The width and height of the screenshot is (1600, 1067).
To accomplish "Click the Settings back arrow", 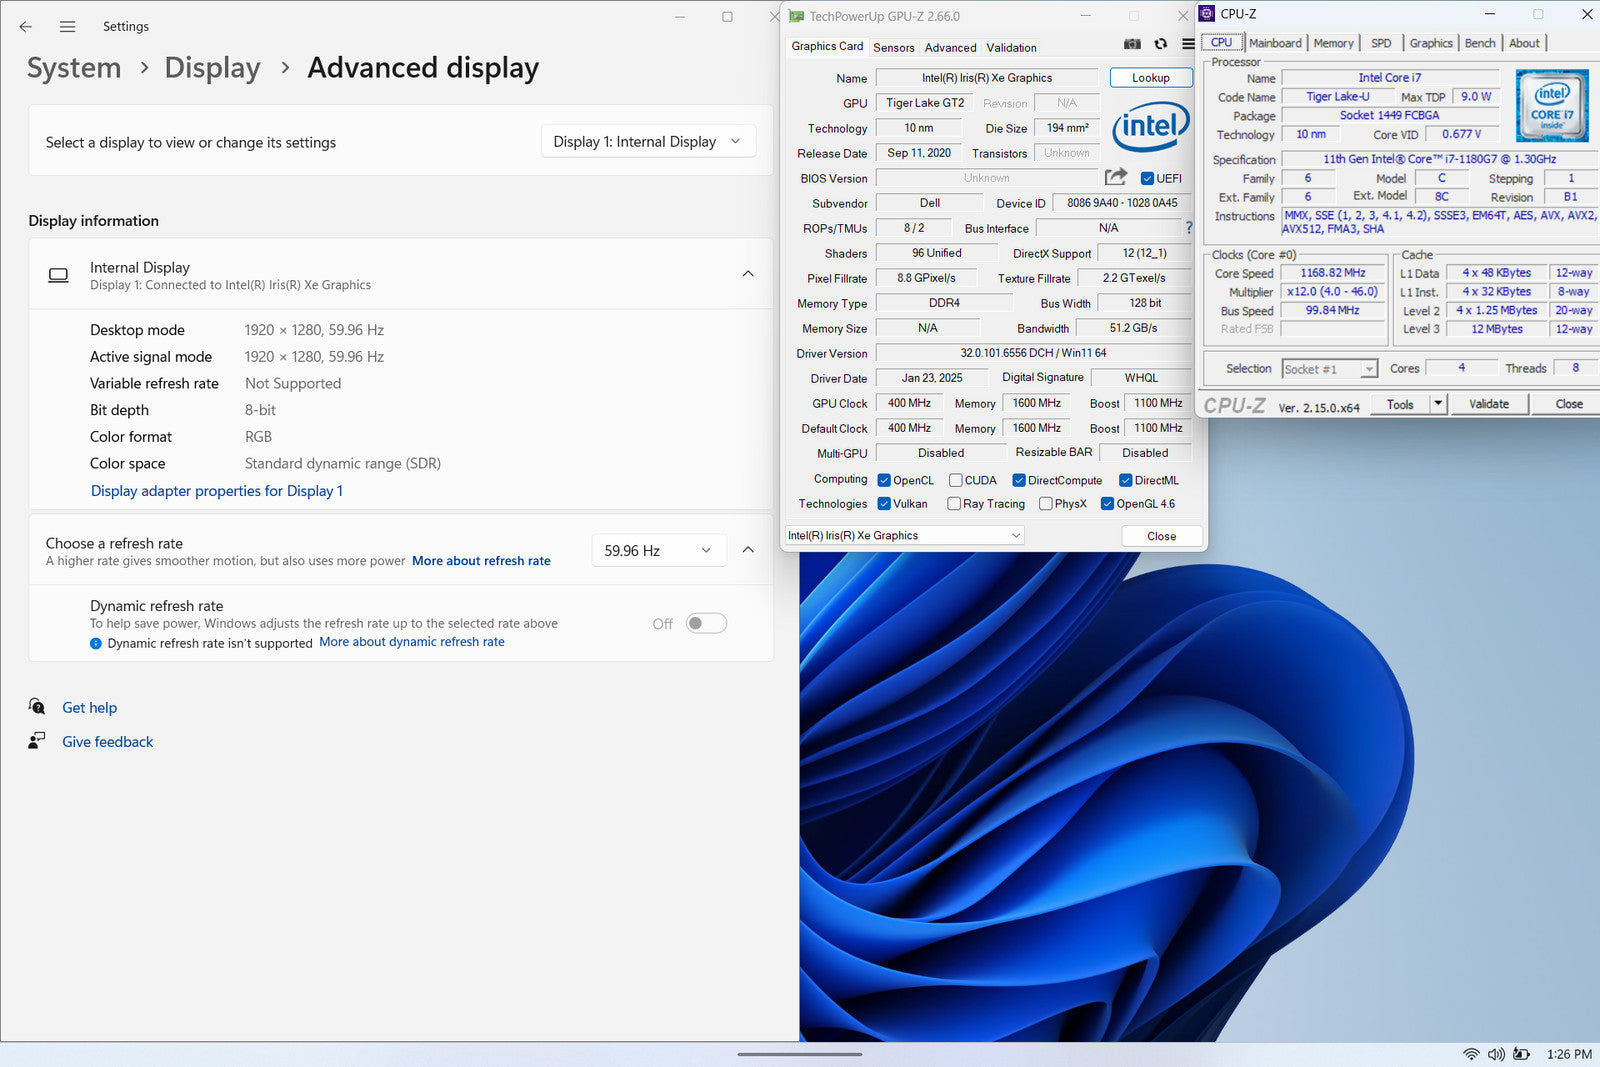I will coord(26,27).
